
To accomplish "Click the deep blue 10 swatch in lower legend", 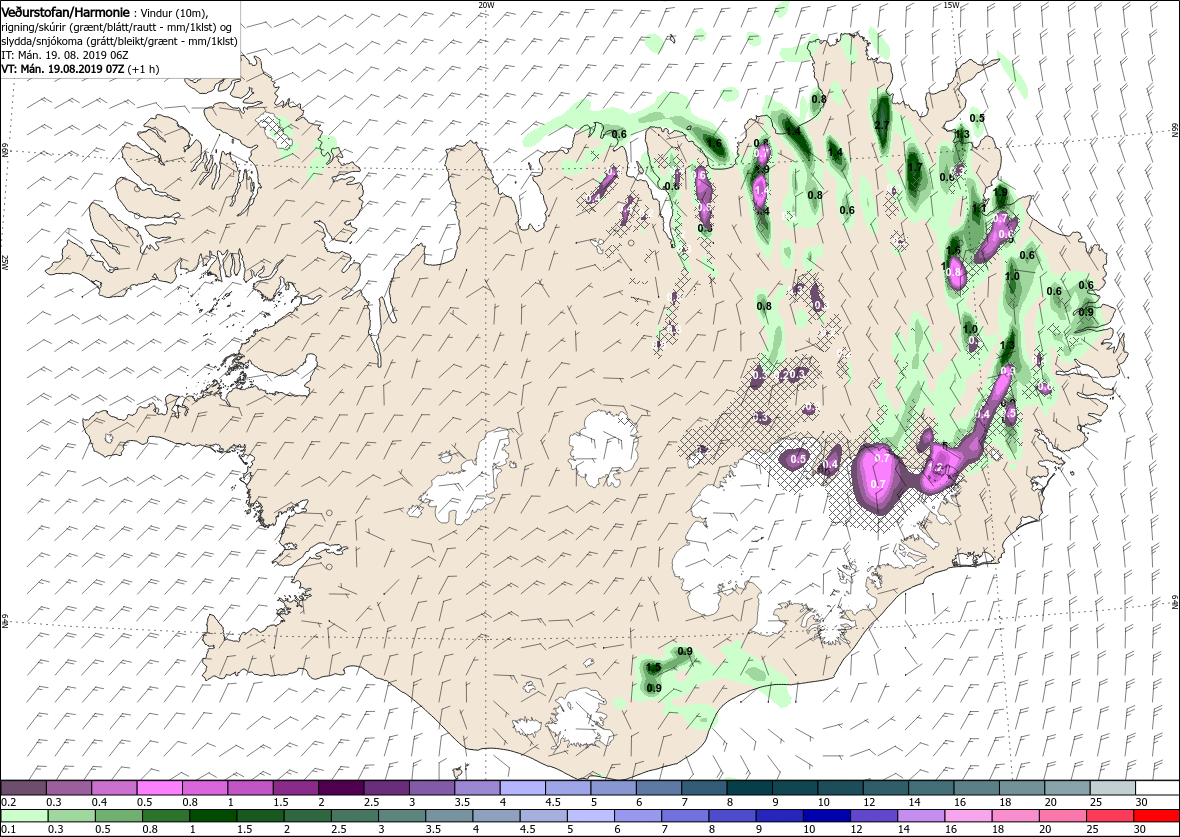I will point(826,816).
